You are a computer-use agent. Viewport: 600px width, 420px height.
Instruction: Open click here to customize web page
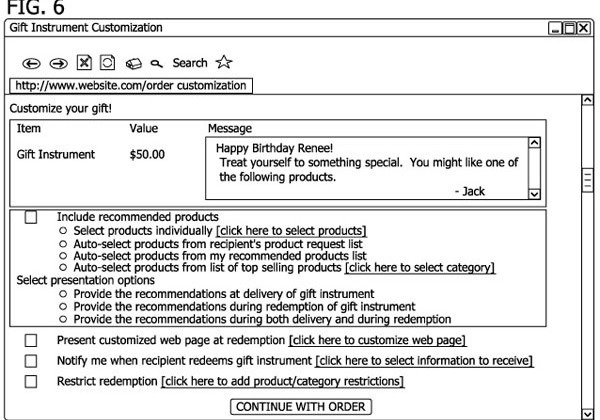click(377, 340)
